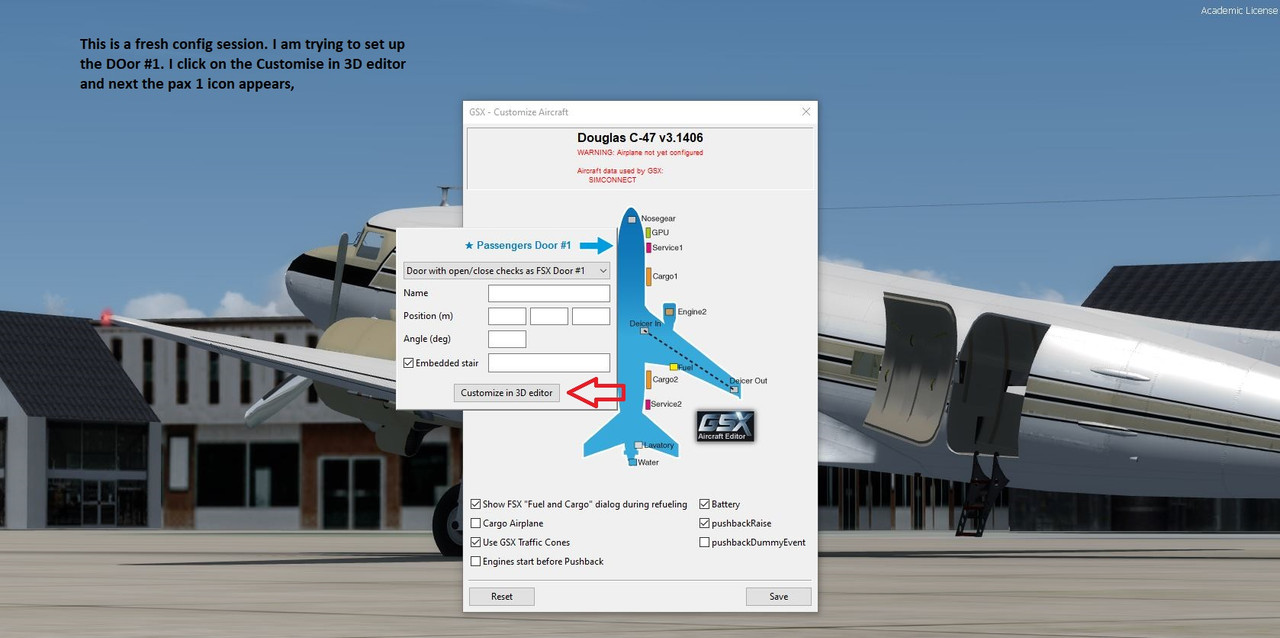Viewport: 1280px width, 638px height.
Task: Toggle Use GSX Traffic Cones checkbox
Action: click(475, 543)
